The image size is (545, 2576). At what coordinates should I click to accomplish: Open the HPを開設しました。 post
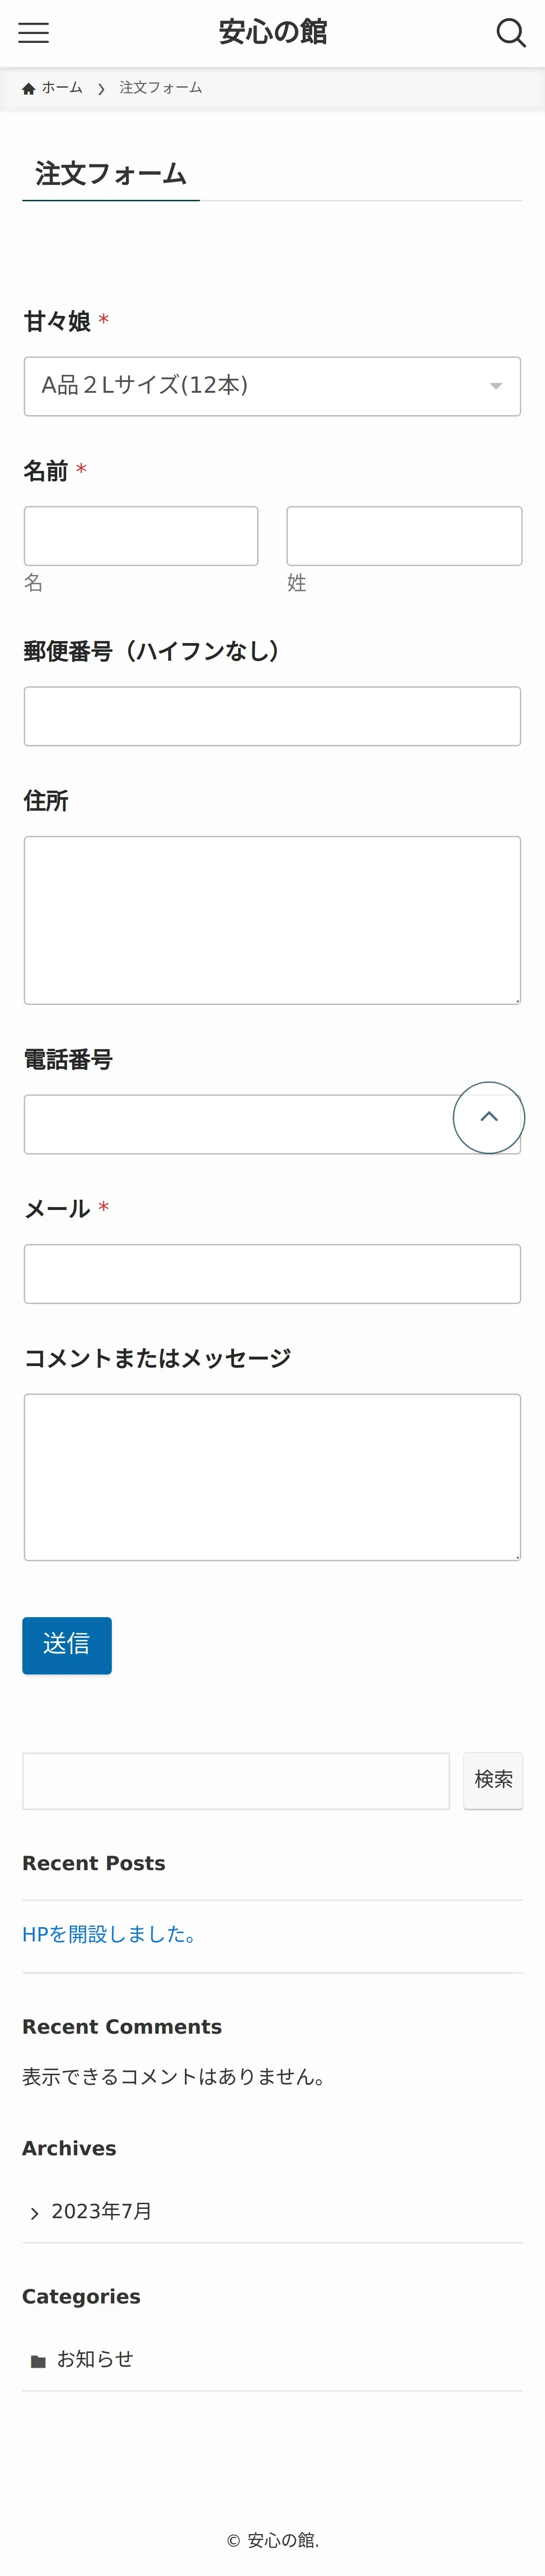coord(110,1934)
